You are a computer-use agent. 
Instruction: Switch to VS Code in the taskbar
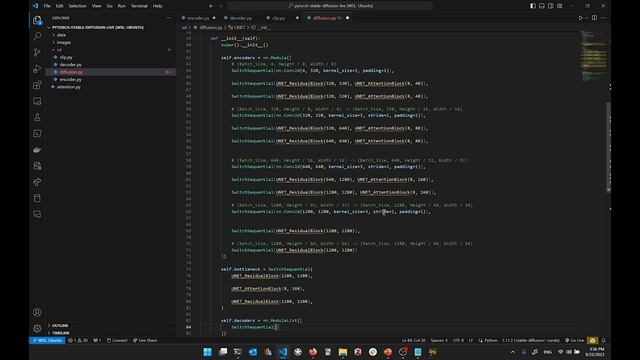[x=283, y=352]
